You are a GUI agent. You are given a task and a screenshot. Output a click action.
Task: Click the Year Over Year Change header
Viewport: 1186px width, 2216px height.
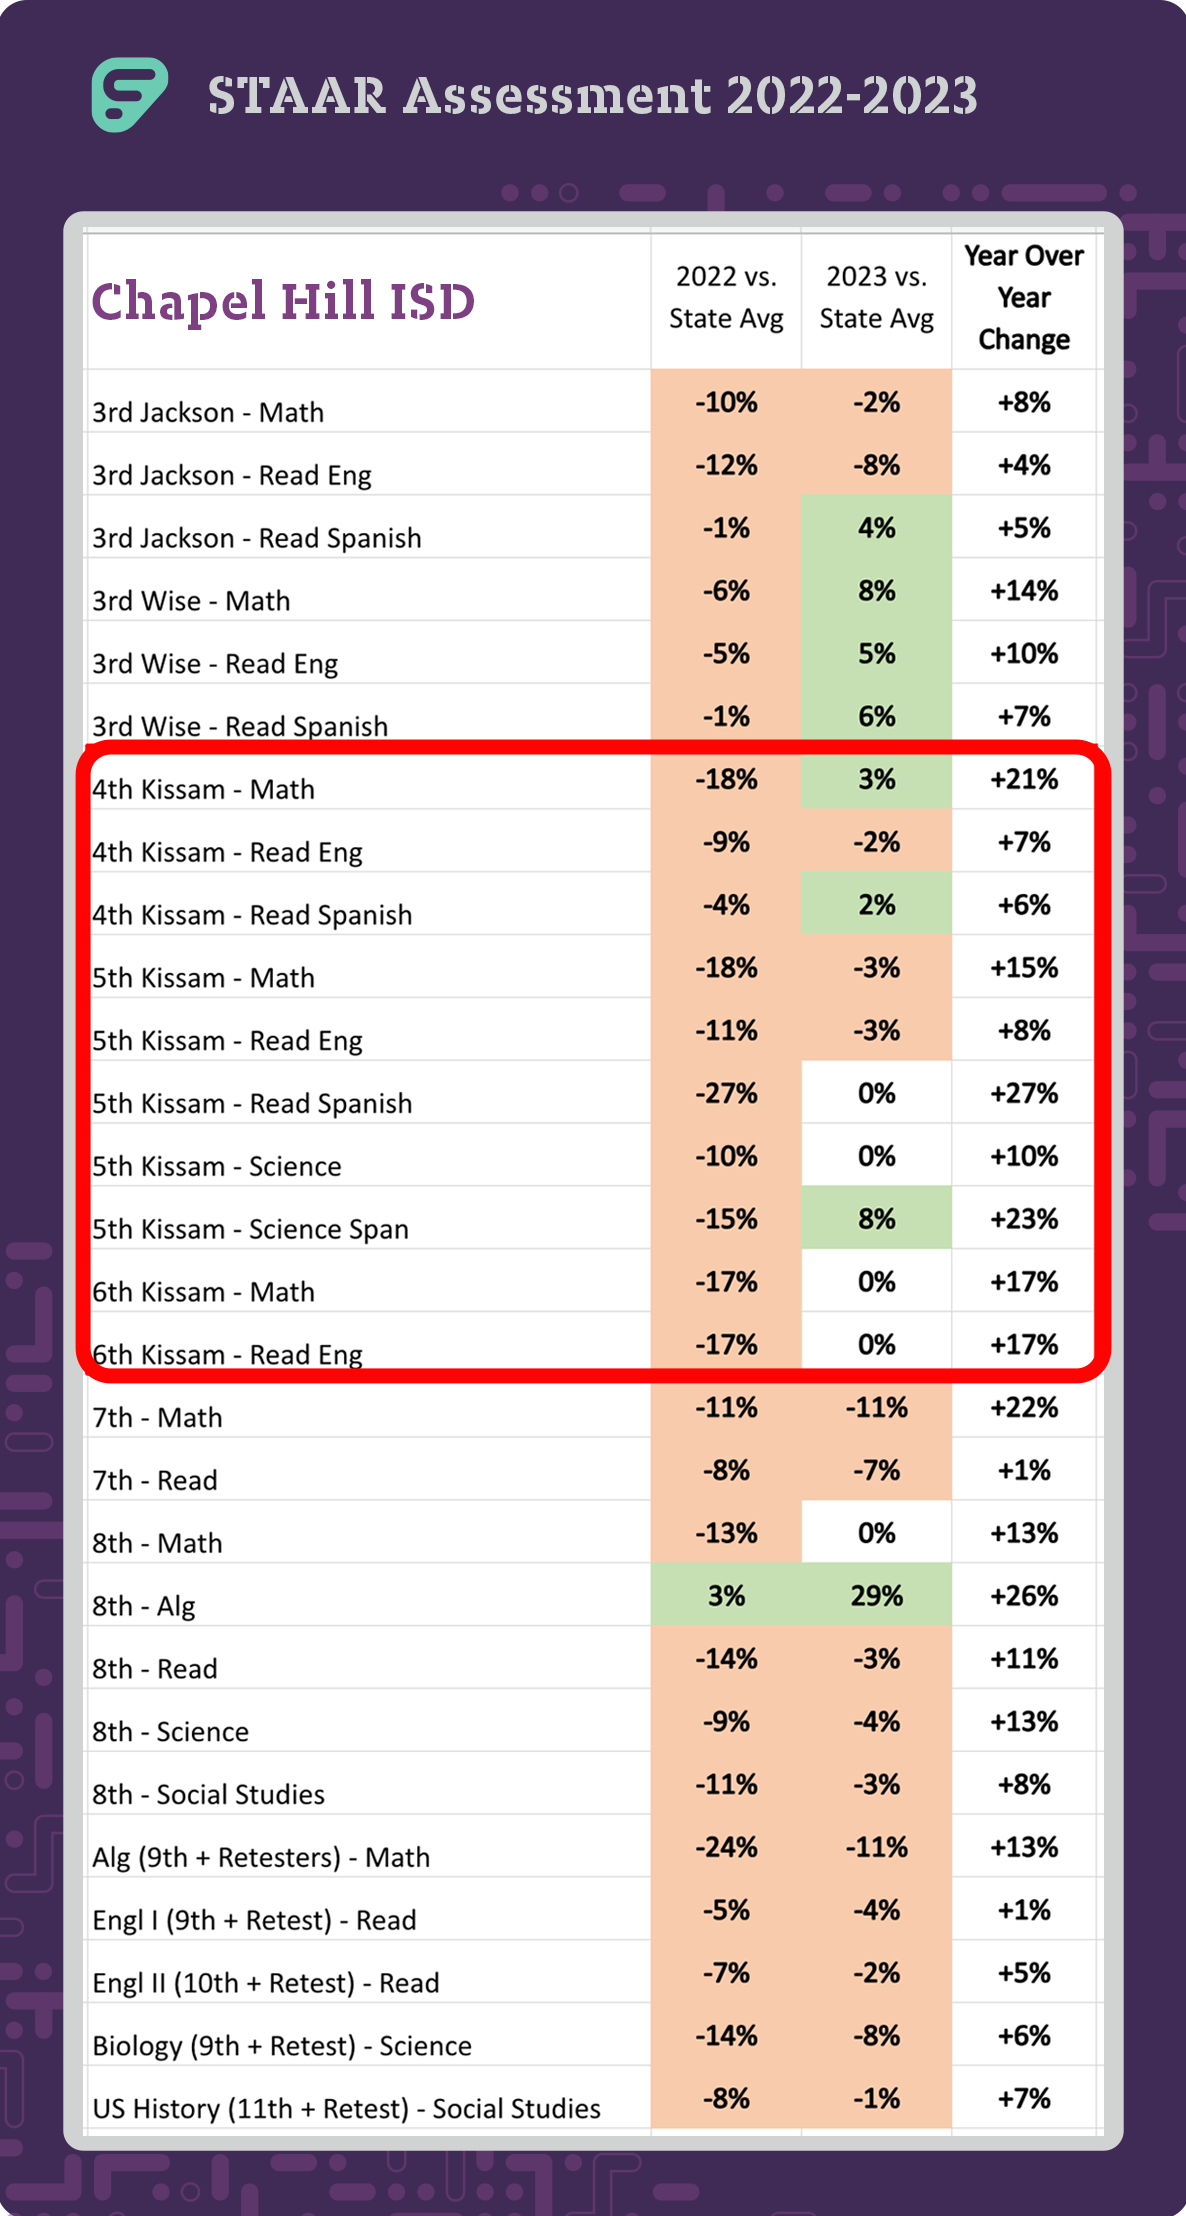(1024, 298)
